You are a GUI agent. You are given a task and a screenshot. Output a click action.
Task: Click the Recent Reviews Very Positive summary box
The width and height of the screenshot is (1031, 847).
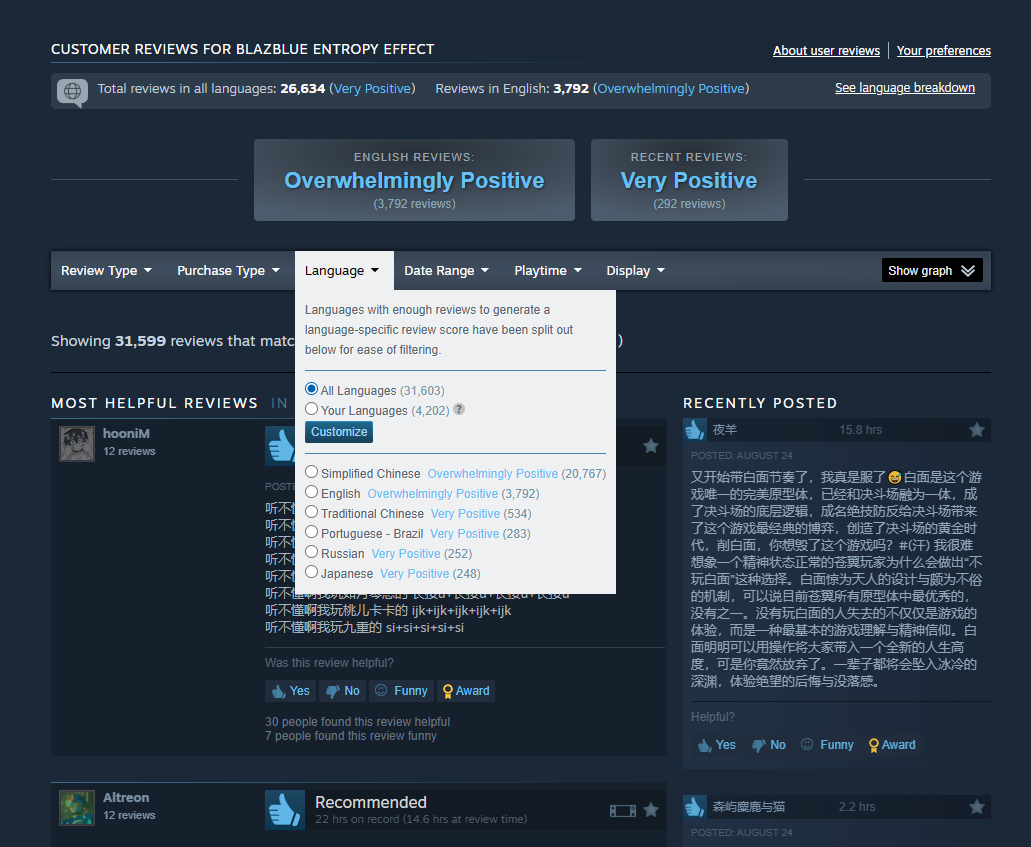point(689,180)
